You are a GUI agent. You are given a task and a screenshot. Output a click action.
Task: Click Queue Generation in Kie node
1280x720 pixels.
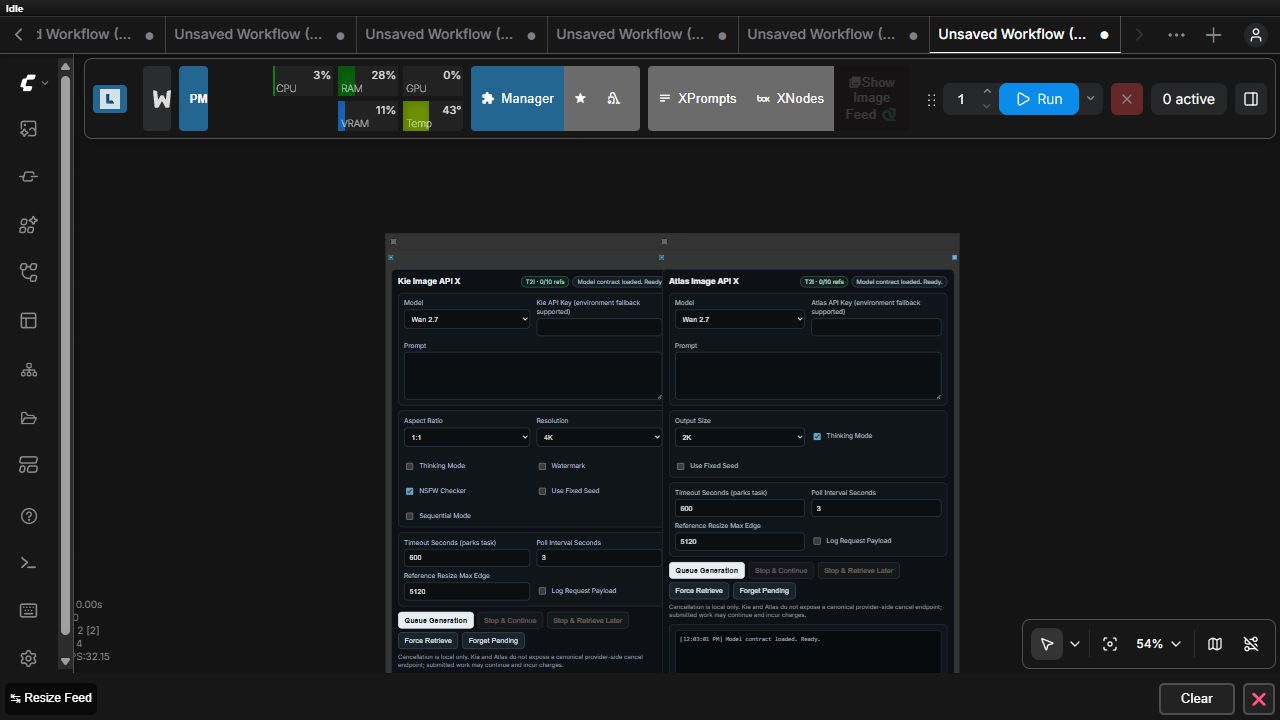[435, 621]
